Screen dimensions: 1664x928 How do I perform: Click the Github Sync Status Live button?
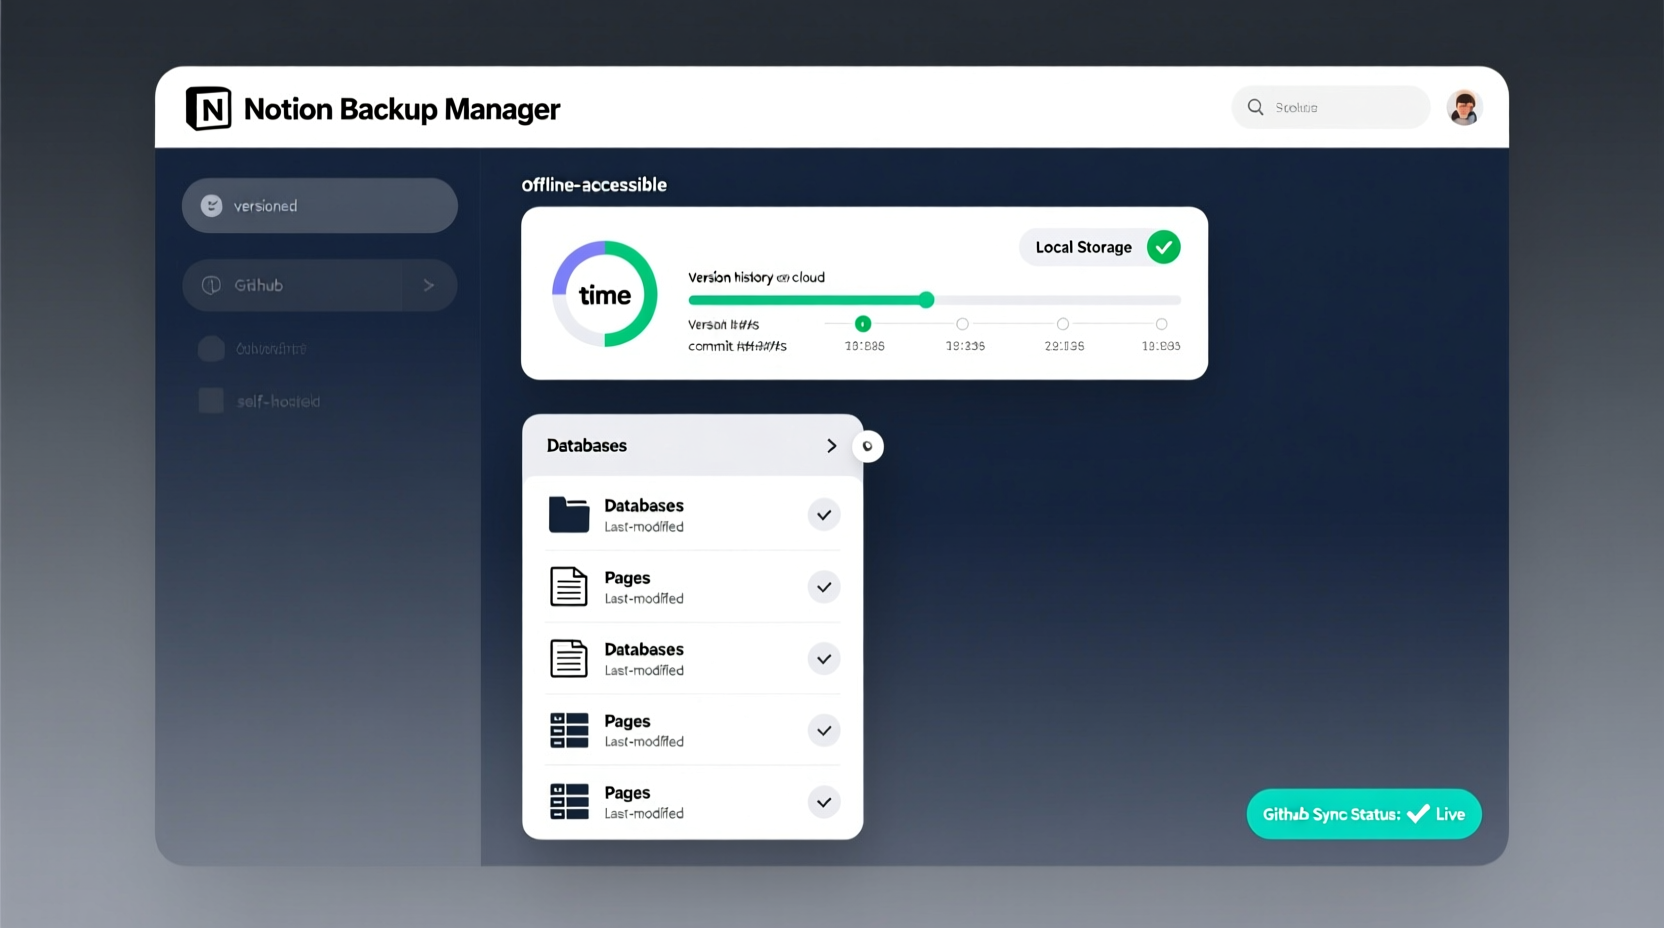pos(1363,813)
